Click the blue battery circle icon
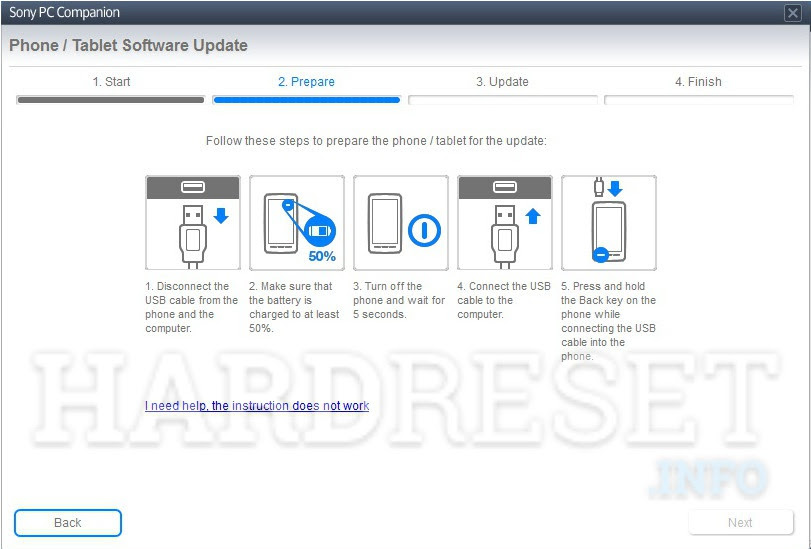The height and width of the screenshot is (549, 811). pyautogui.click(x=320, y=230)
